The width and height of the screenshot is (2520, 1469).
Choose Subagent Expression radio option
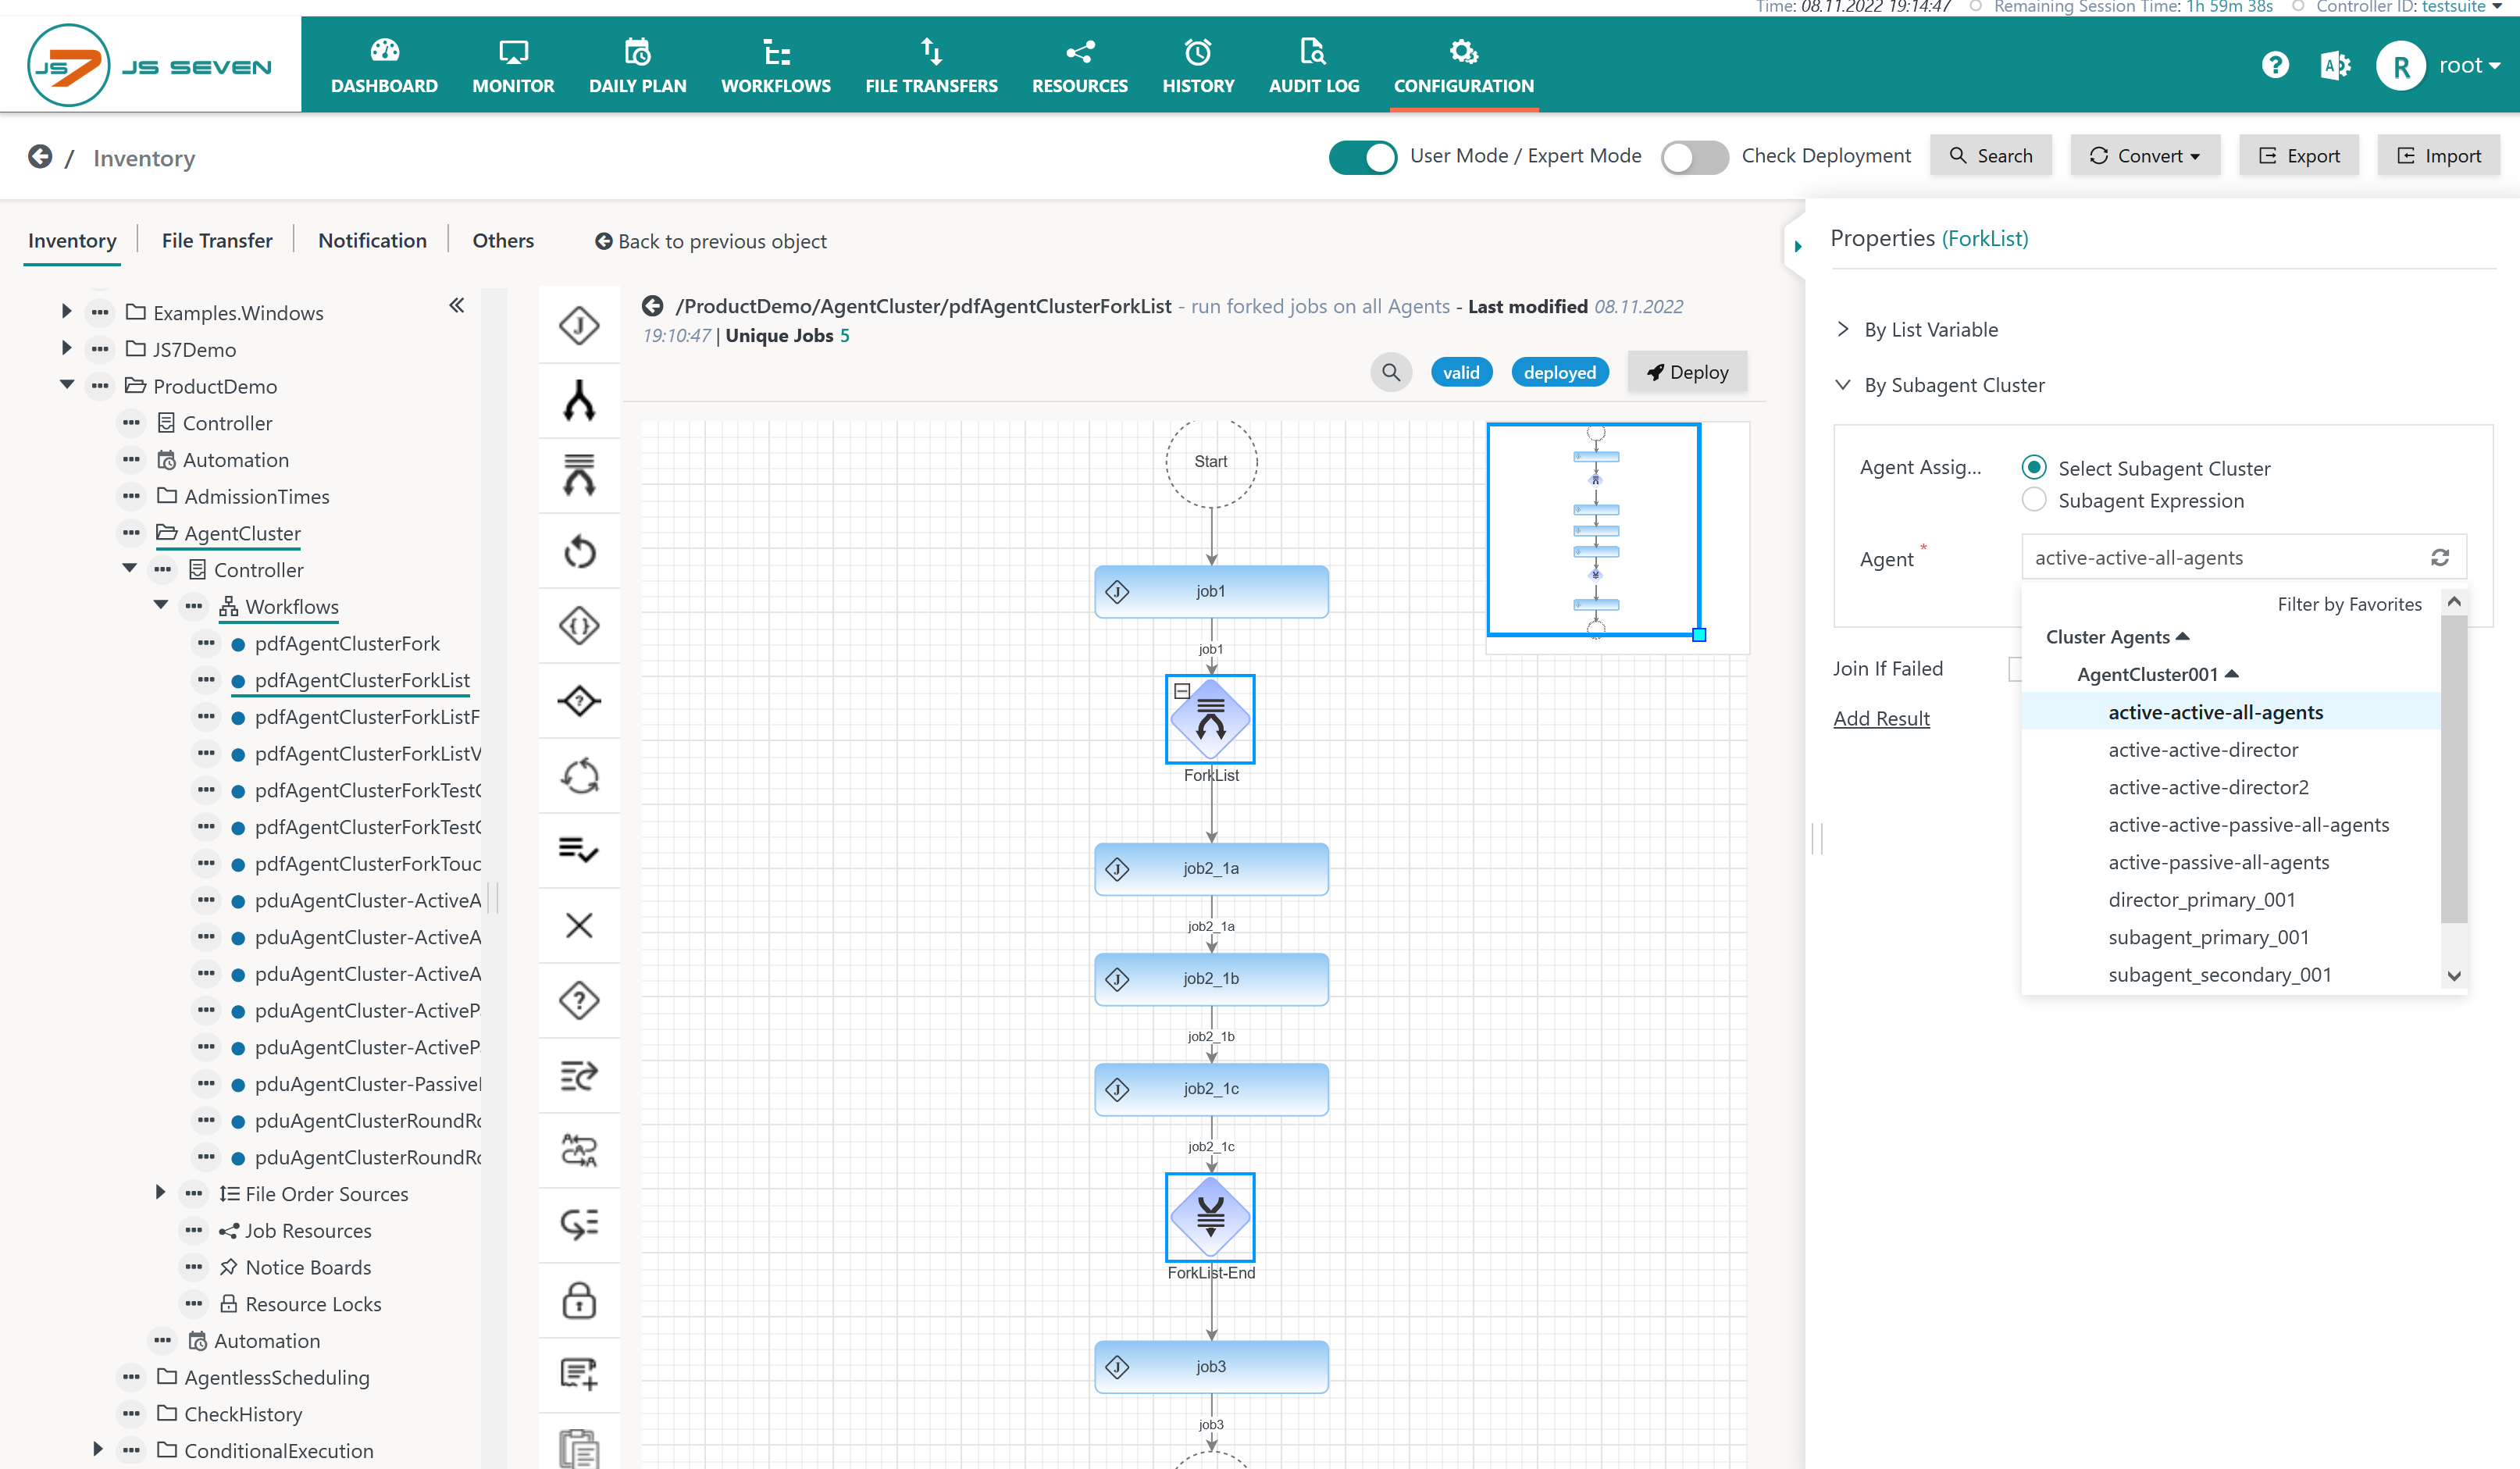pos(2034,500)
